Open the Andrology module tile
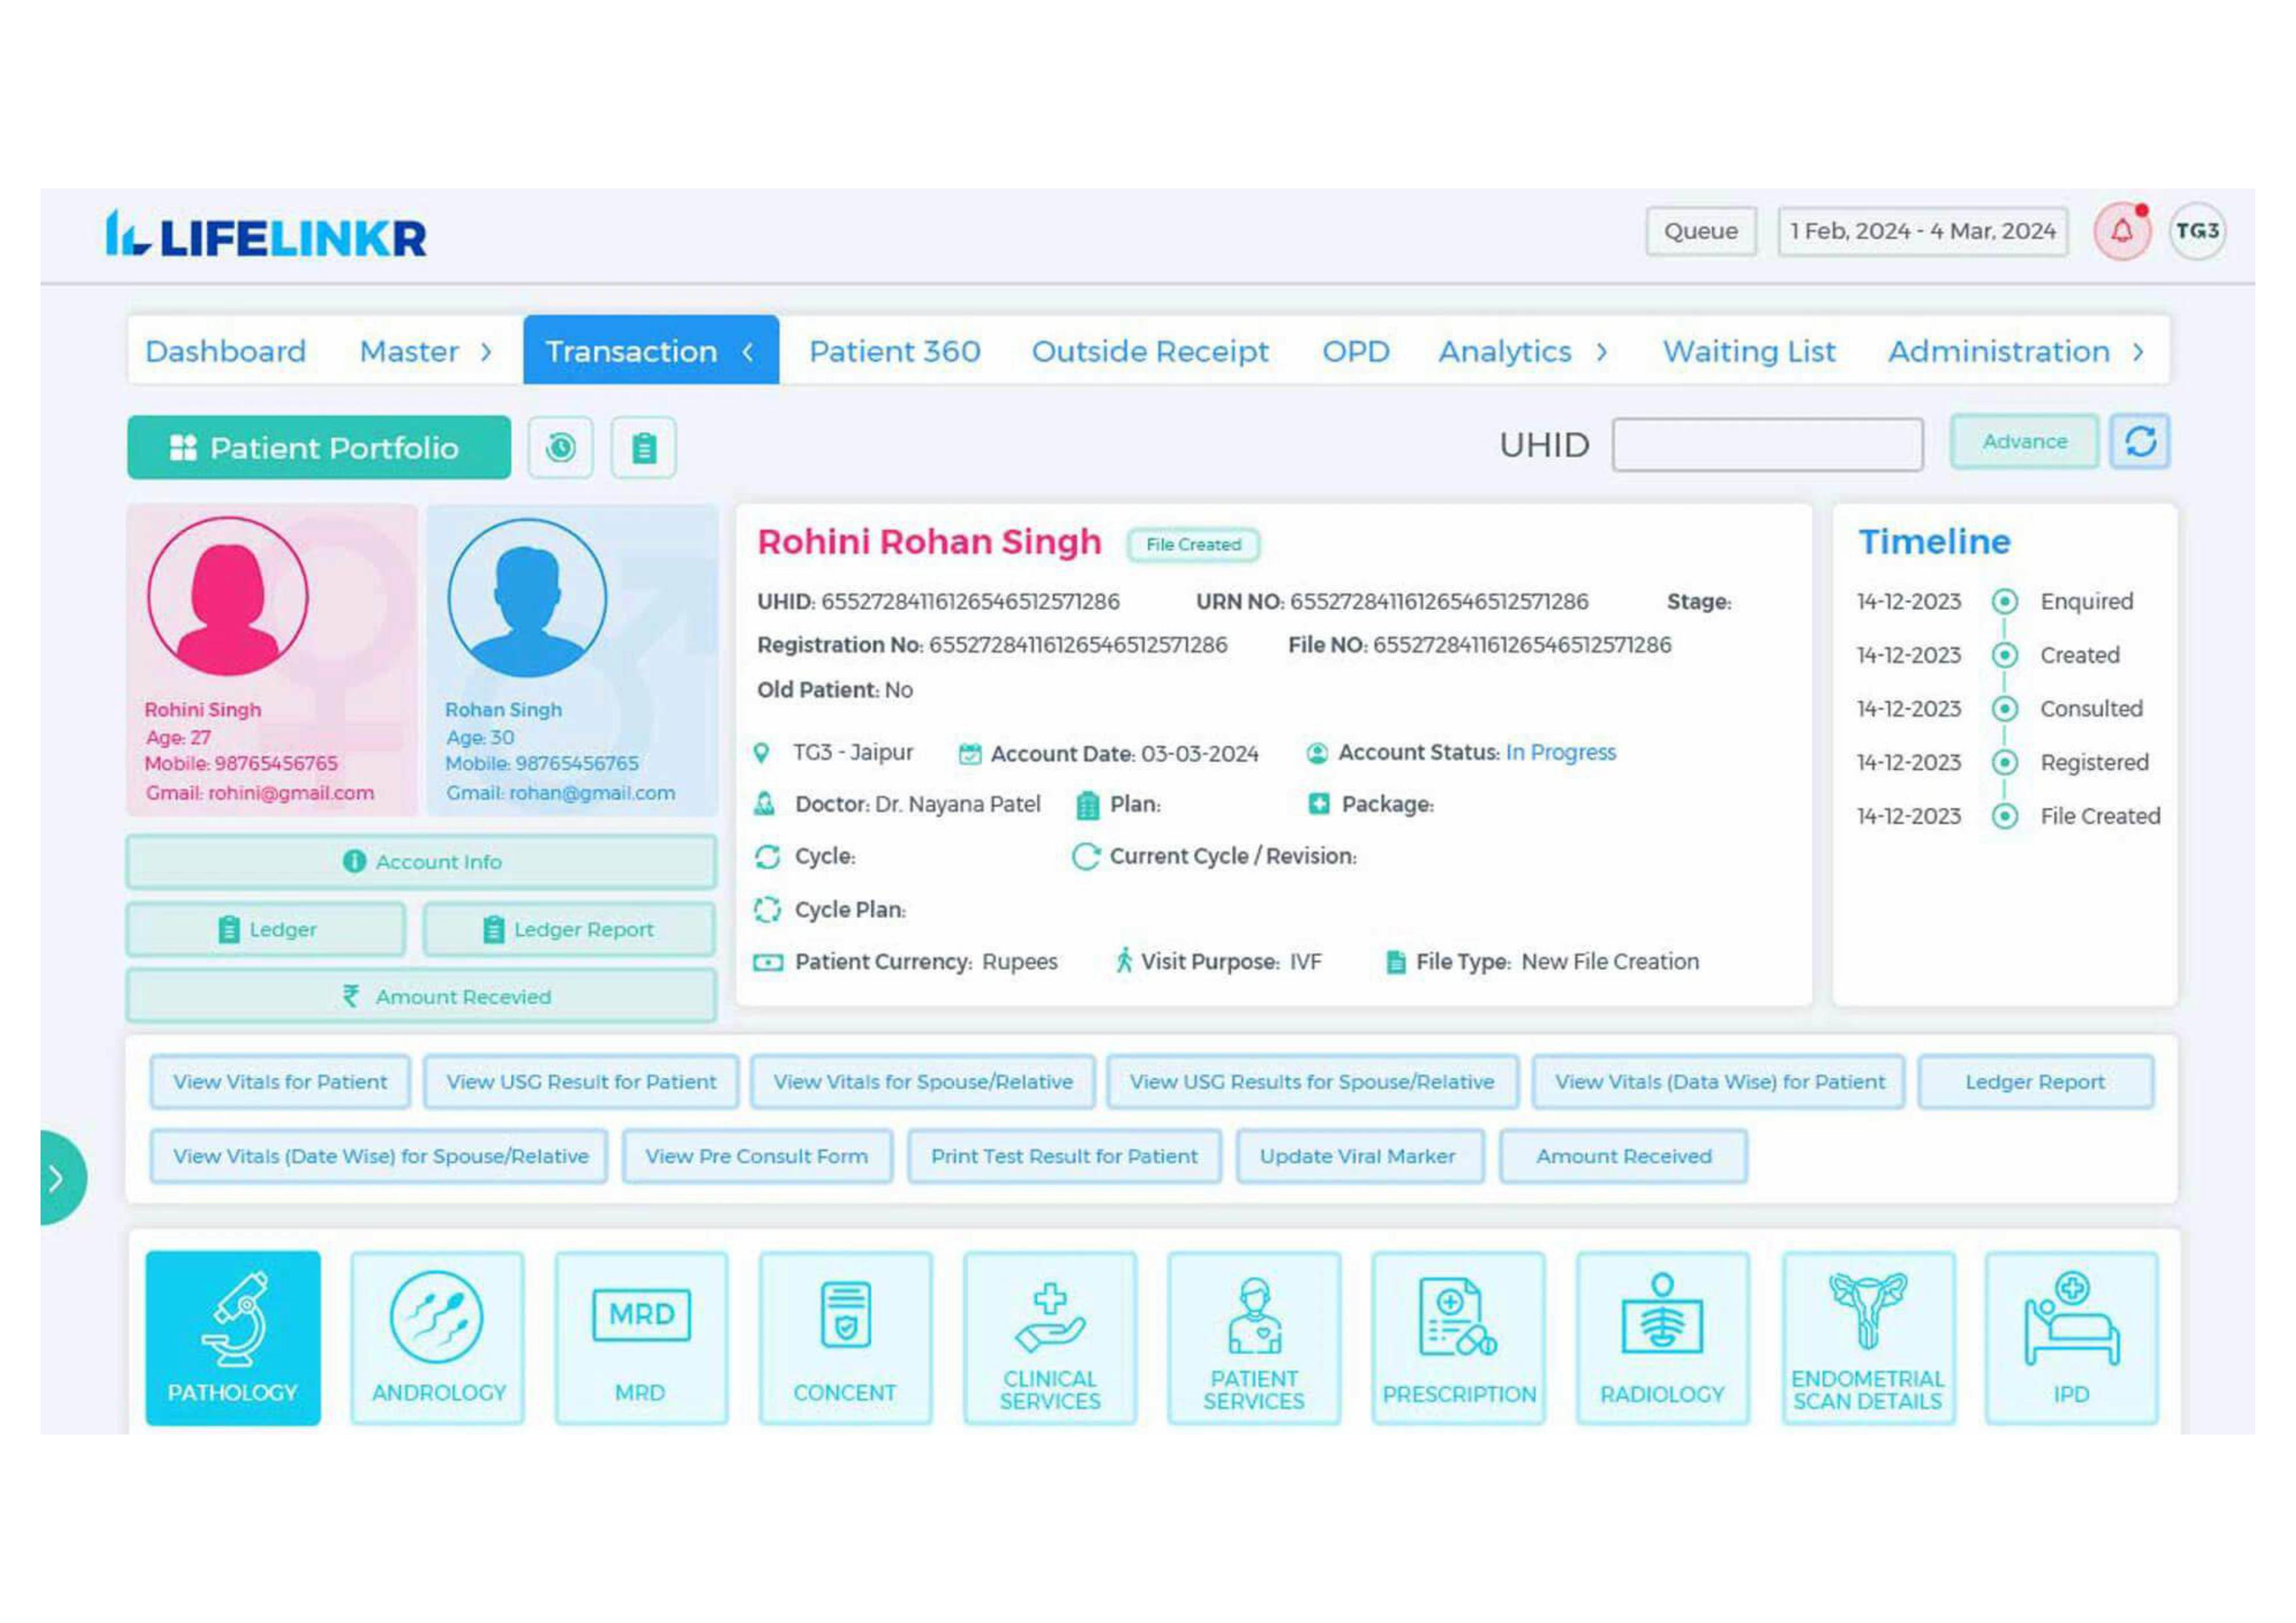This screenshot has height=1623, width=2296. (437, 1337)
